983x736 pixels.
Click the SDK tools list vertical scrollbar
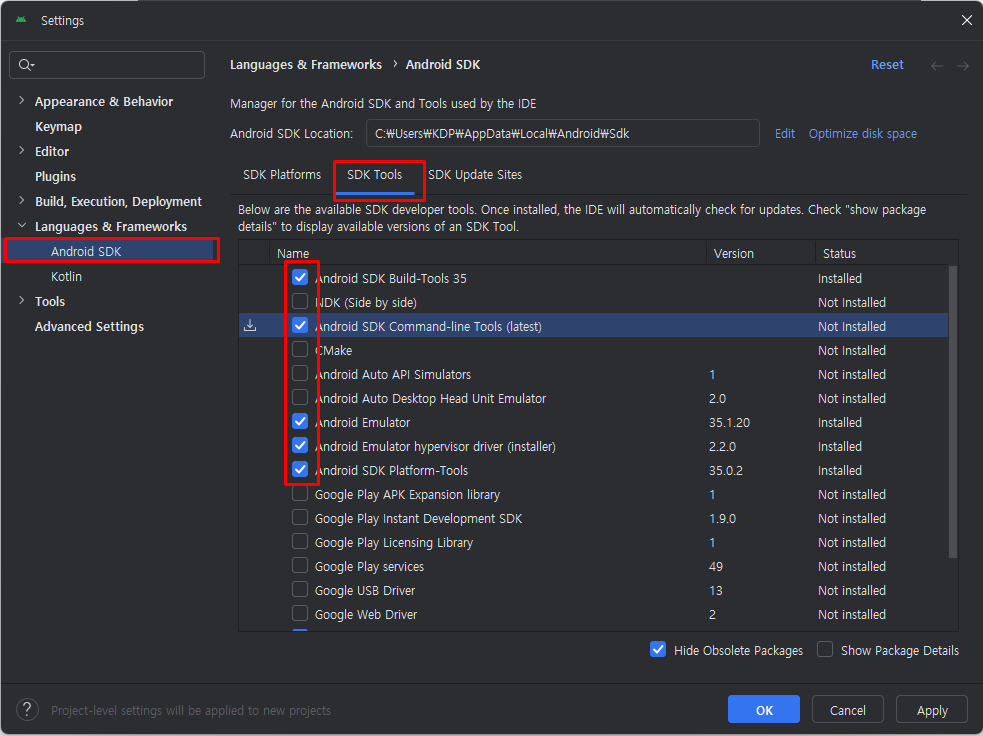[x=953, y=411]
